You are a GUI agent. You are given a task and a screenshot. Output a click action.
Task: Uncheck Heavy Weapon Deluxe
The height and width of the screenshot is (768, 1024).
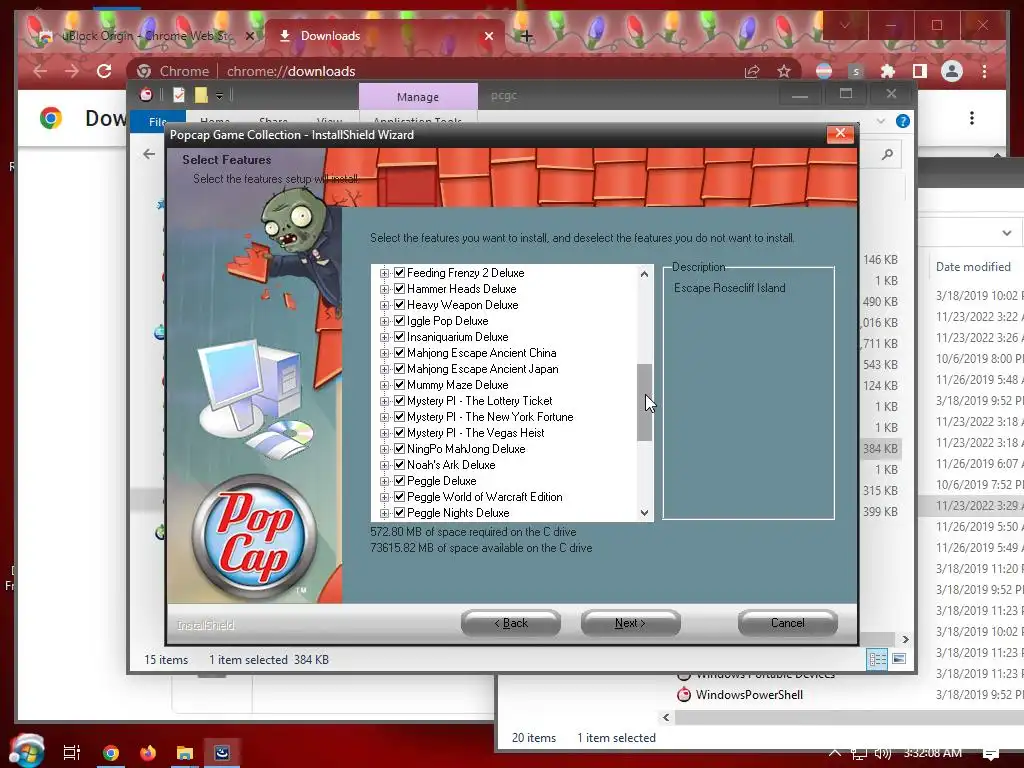(x=400, y=305)
